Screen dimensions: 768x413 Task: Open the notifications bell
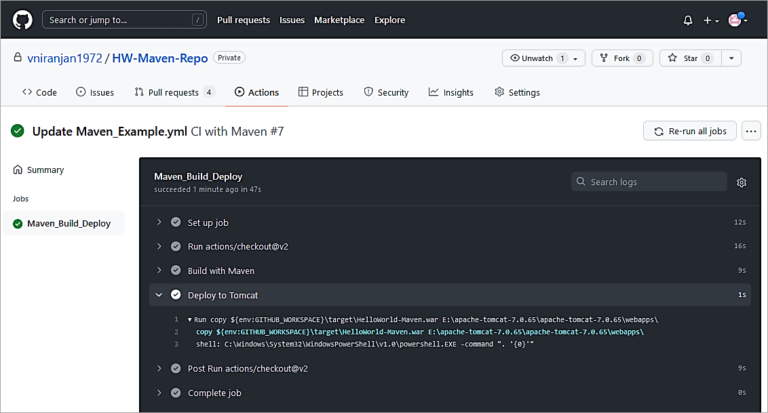[687, 20]
